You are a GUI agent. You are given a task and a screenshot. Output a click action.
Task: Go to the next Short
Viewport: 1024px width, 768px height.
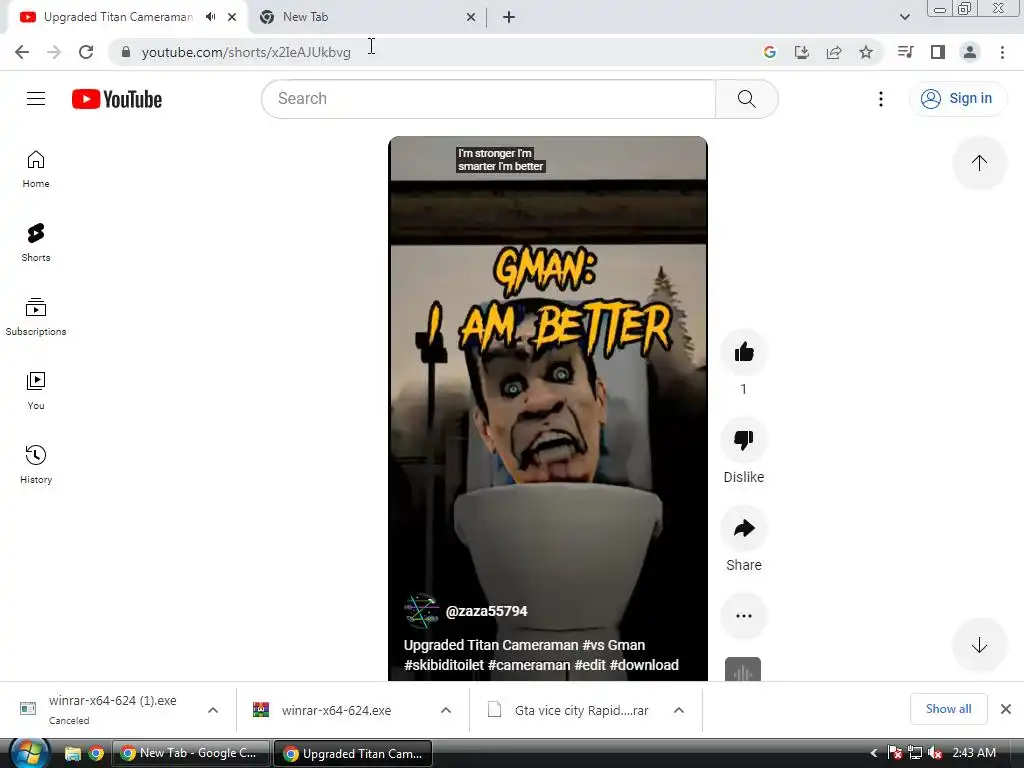pyautogui.click(x=979, y=645)
